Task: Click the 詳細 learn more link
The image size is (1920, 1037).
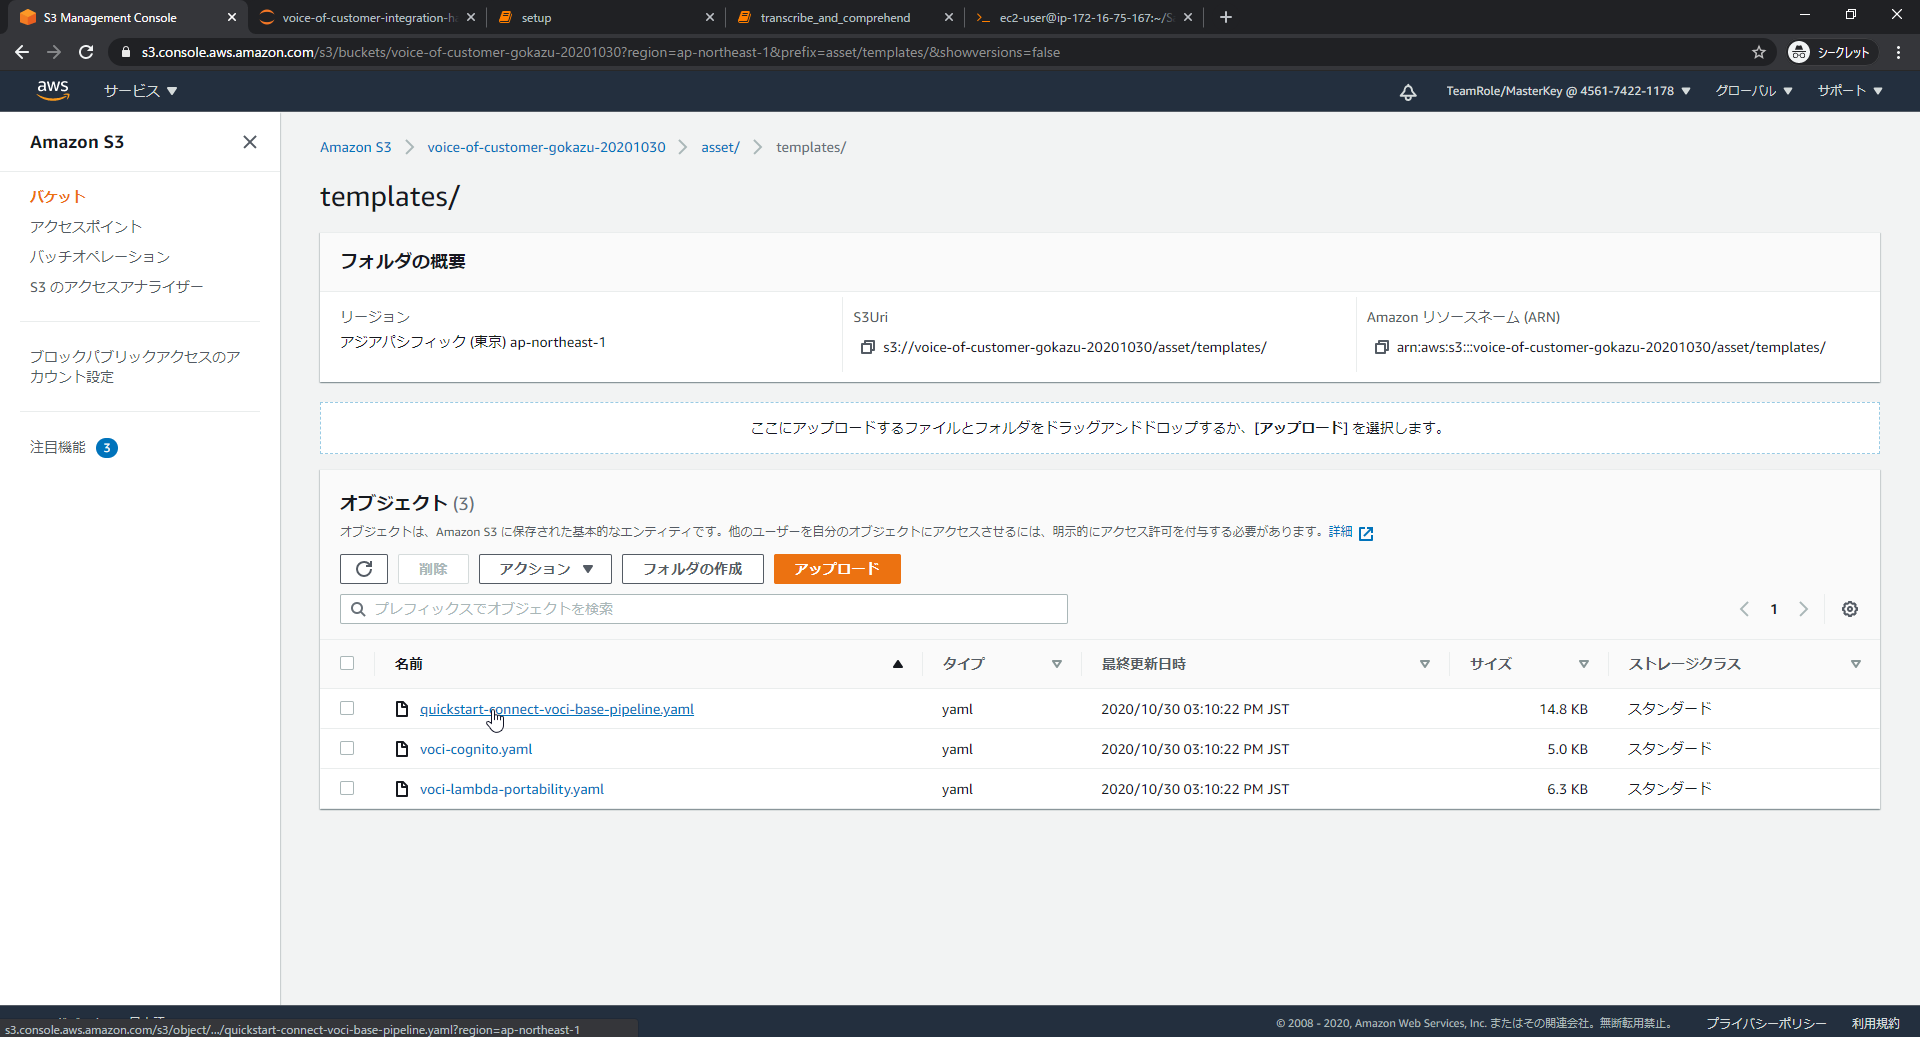Action: point(1340,532)
